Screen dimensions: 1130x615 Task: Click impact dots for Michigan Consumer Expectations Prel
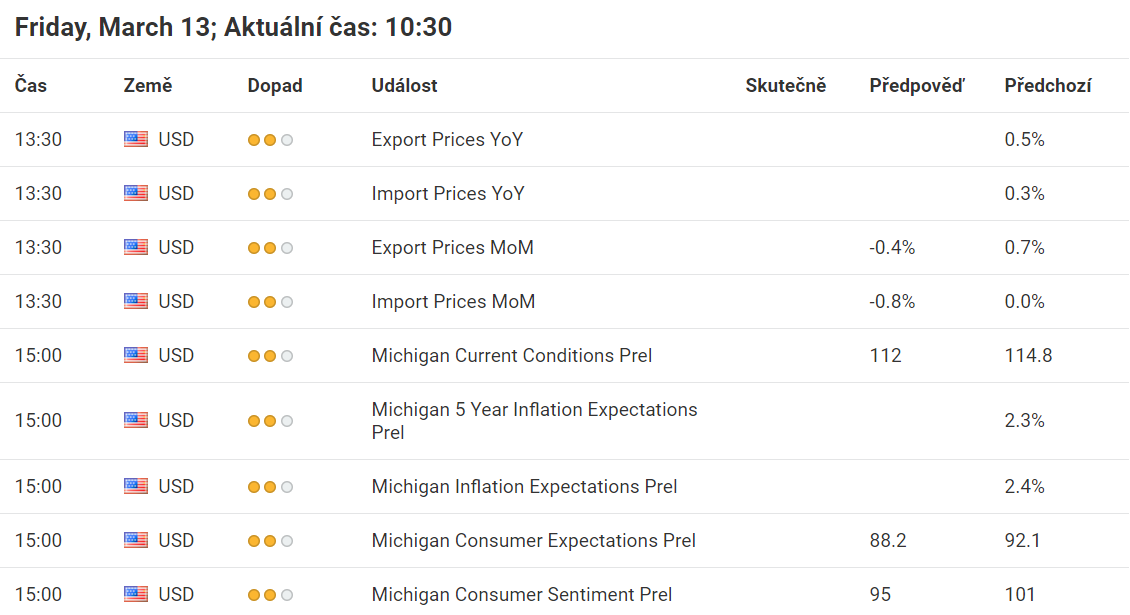point(270,541)
